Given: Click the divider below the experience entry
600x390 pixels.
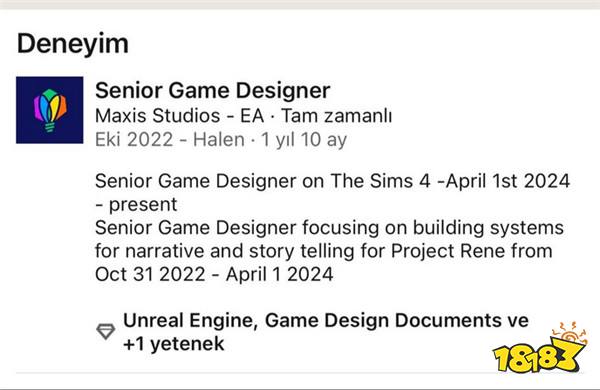Looking at the screenshot, I should (x=300, y=372).
